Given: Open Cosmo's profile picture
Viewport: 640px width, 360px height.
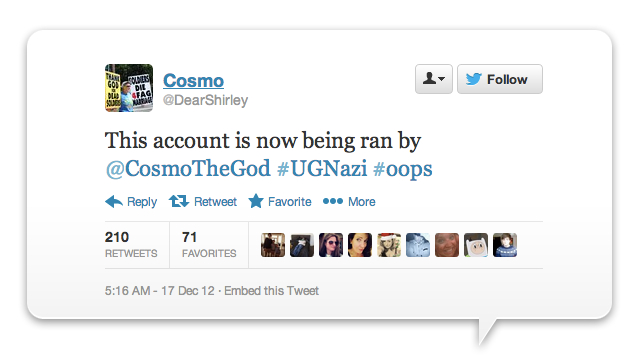Looking at the screenshot, I should pos(129,88).
